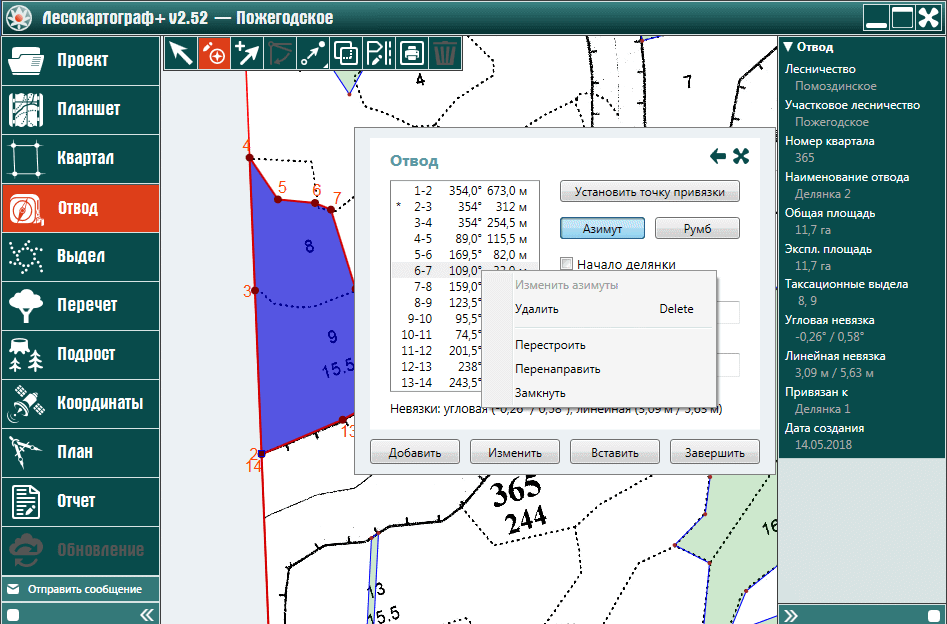Close the Отвод dialog with the X icon
The width and height of the screenshot is (947, 624).
click(x=741, y=156)
